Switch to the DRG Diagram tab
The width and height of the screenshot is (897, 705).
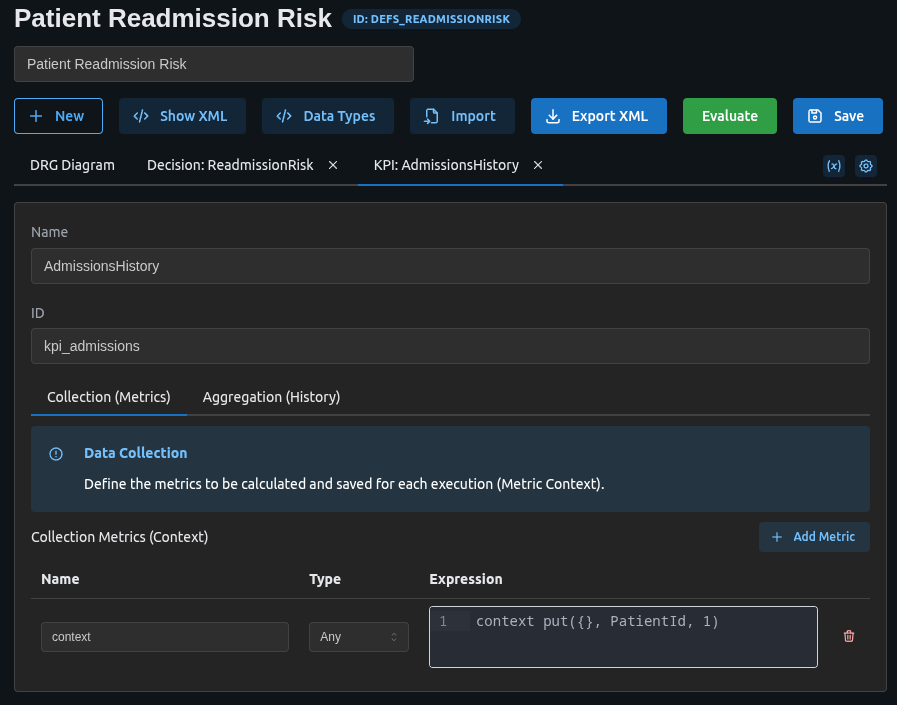click(x=72, y=165)
